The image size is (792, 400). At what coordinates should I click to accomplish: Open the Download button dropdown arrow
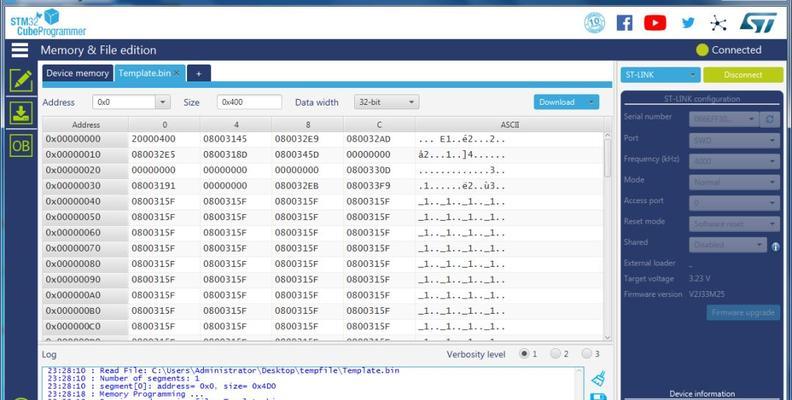[x=591, y=102]
